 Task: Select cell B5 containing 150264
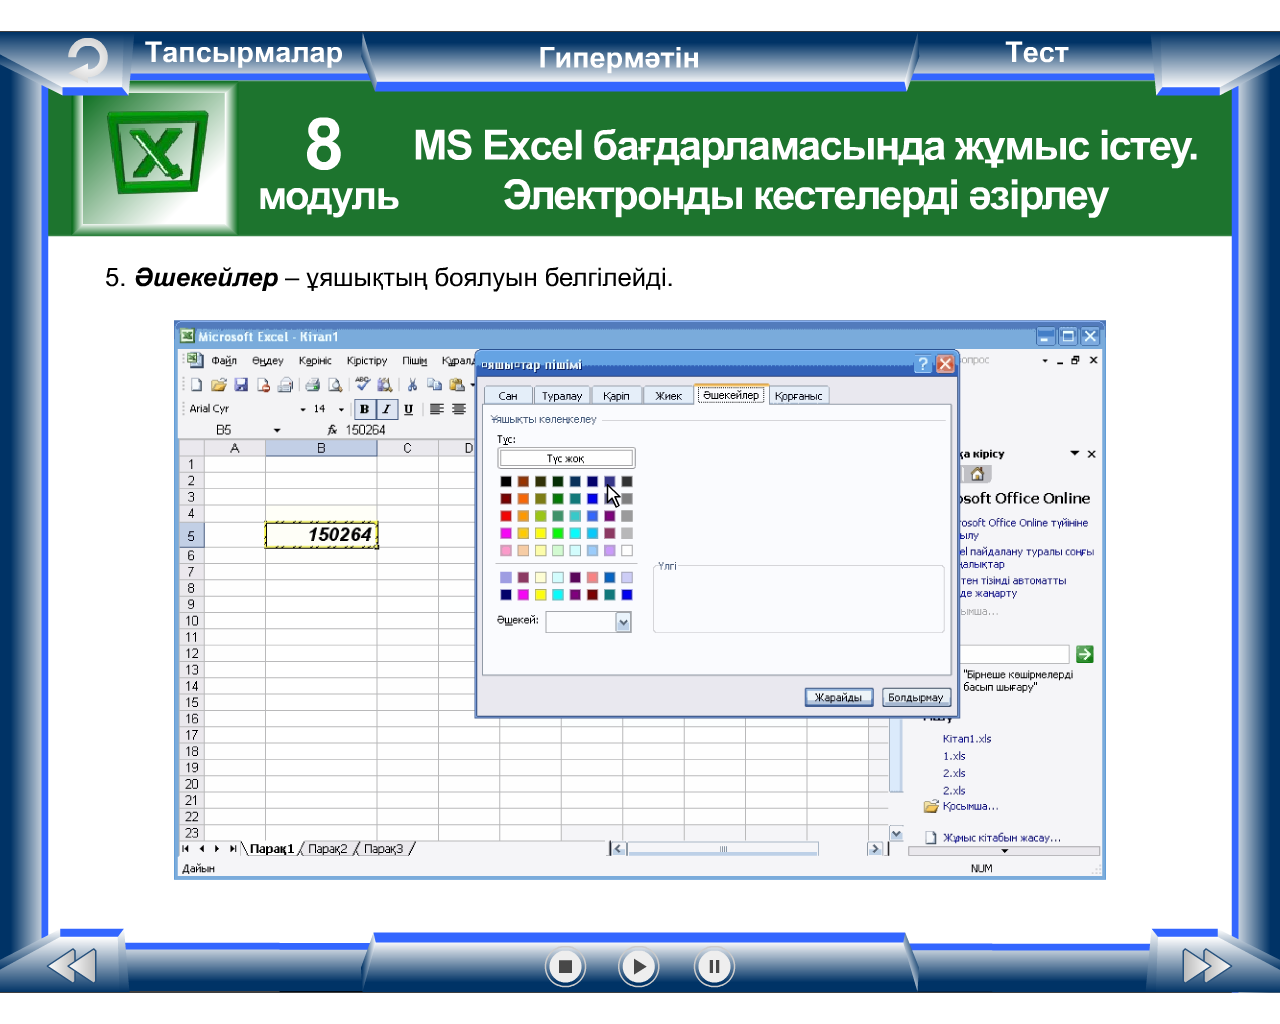point(321,535)
